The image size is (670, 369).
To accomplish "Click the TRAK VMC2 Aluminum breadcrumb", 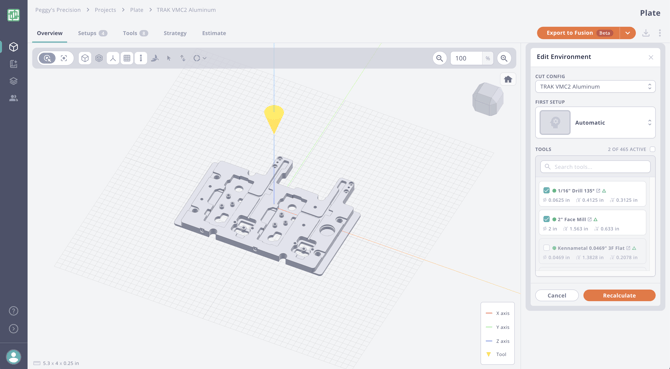I will 186,10.
